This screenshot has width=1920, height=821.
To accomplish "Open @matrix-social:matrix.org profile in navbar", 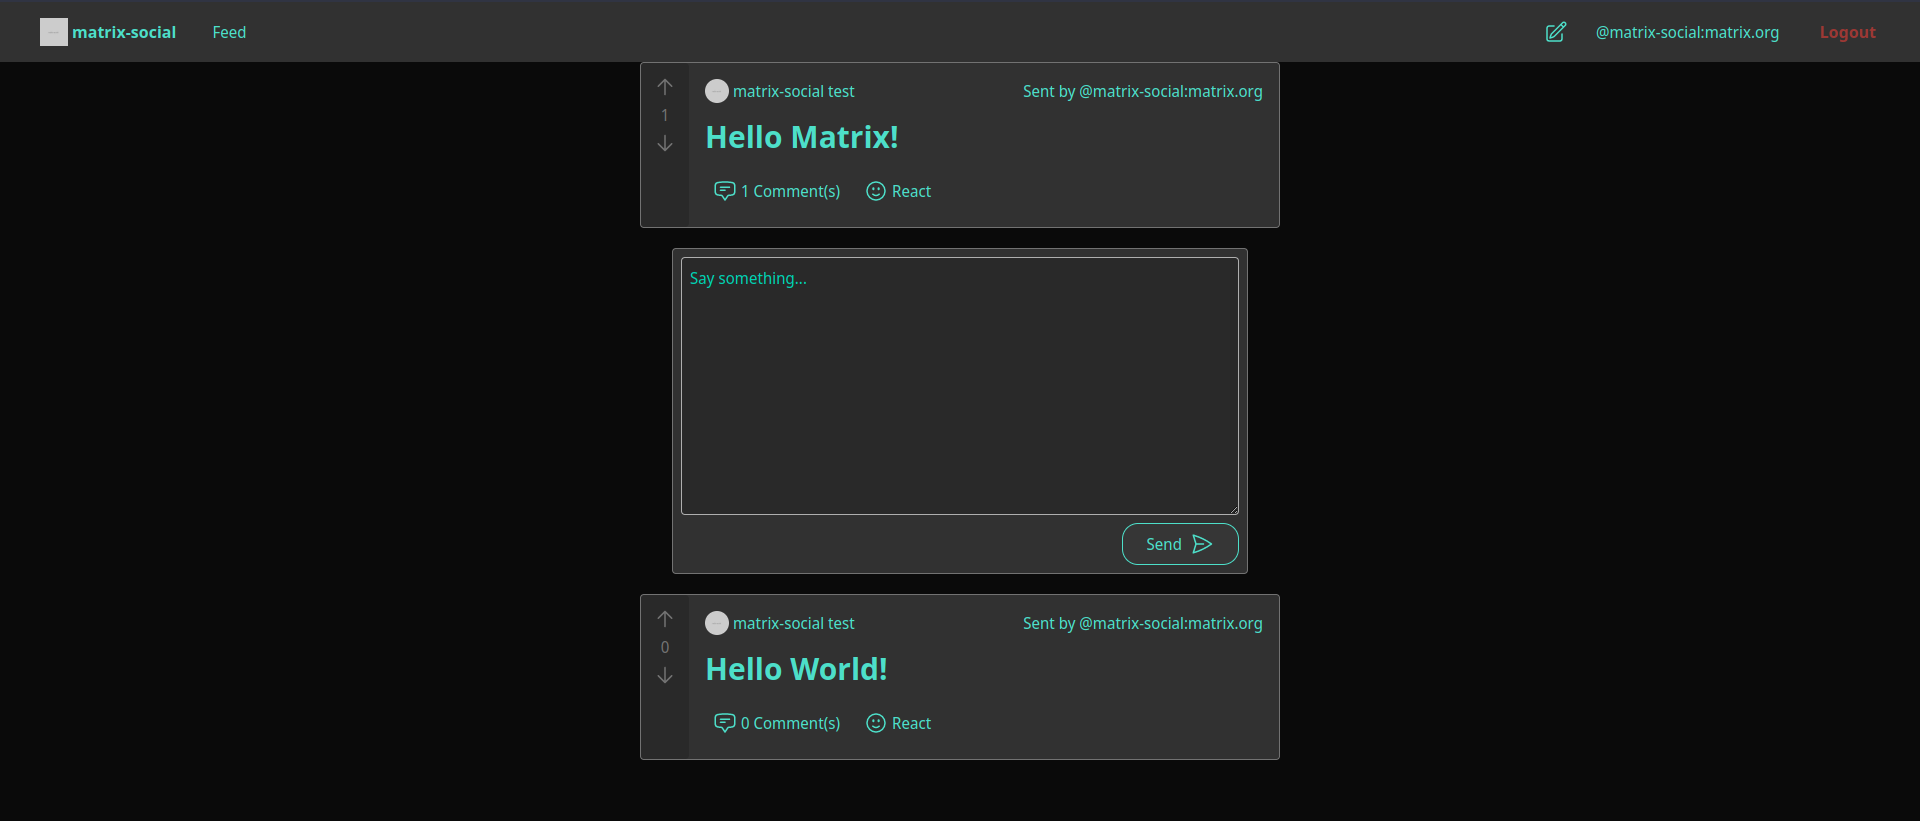I will (1687, 32).
